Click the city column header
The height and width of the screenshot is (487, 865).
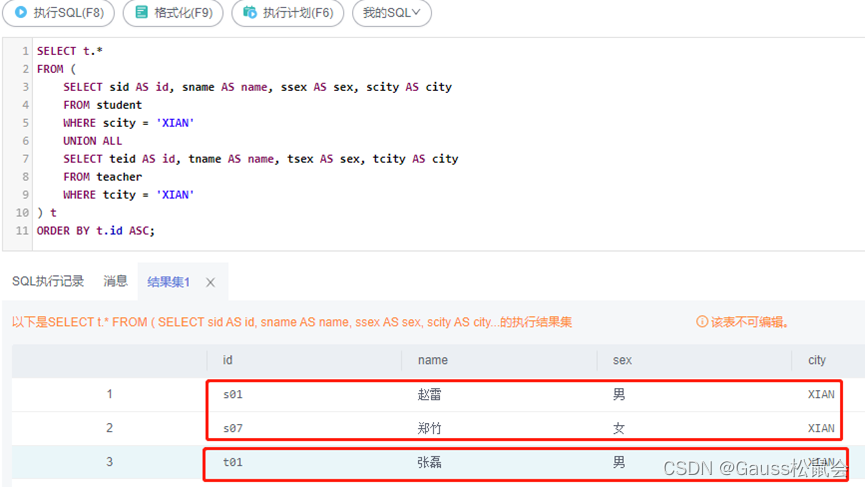[x=816, y=360]
